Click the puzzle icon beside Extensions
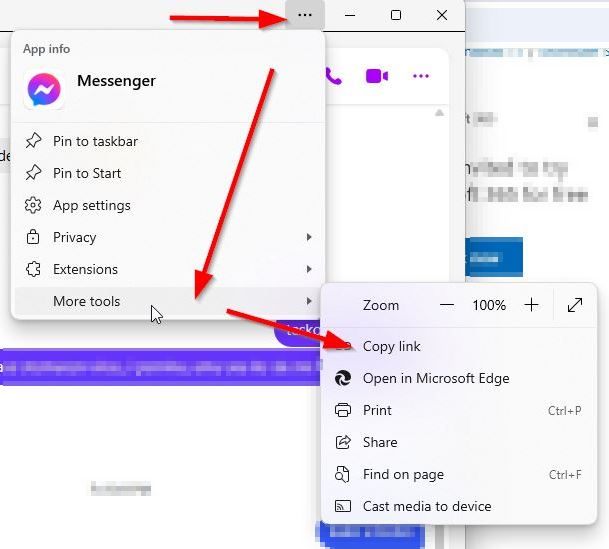 33,269
